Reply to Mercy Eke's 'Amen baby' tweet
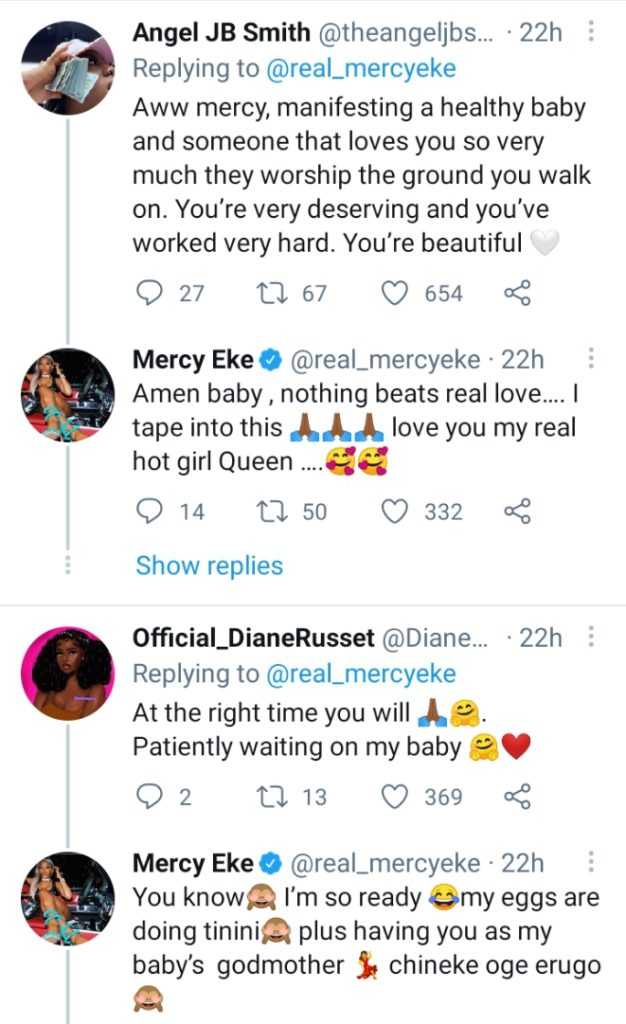 [x=149, y=512]
